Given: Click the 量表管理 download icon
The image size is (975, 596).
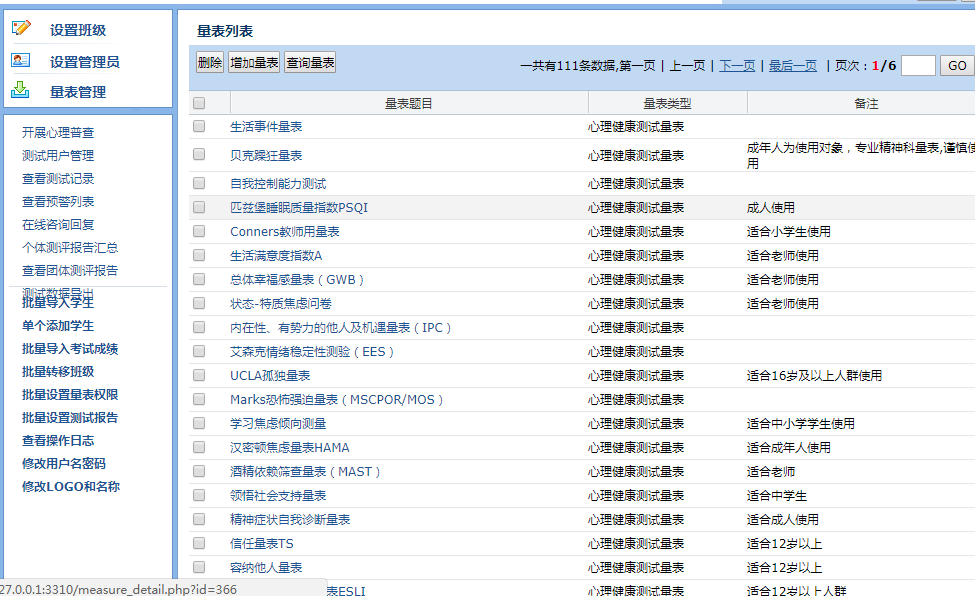Looking at the screenshot, I should pyautogui.click(x=21, y=90).
